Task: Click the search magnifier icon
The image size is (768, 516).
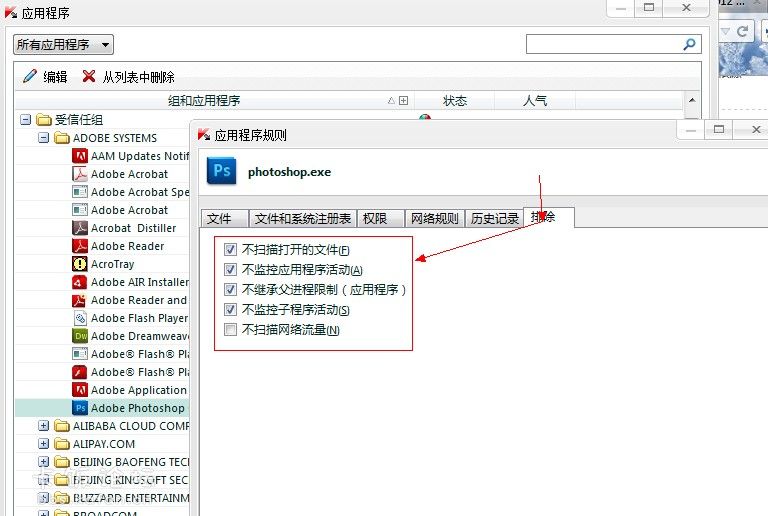Action: click(689, 45)
